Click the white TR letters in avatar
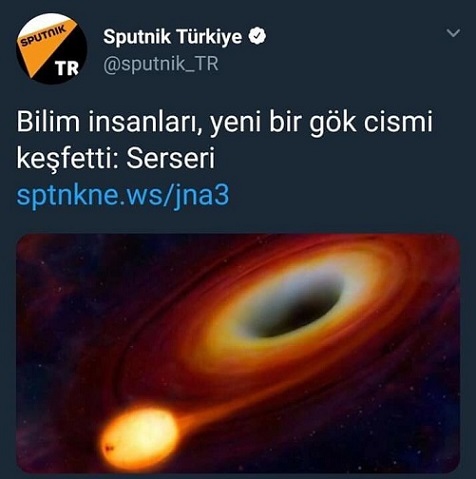The height and width of the screenshot is (479, 476). point(67,68)
